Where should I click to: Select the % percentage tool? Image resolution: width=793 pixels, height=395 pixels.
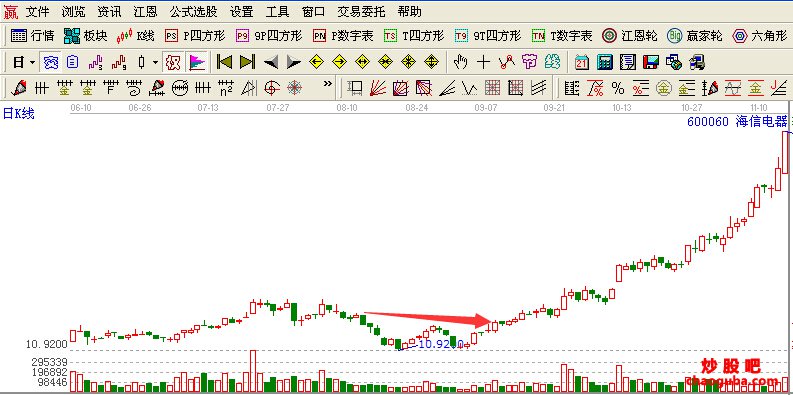[x=618, y=88]
